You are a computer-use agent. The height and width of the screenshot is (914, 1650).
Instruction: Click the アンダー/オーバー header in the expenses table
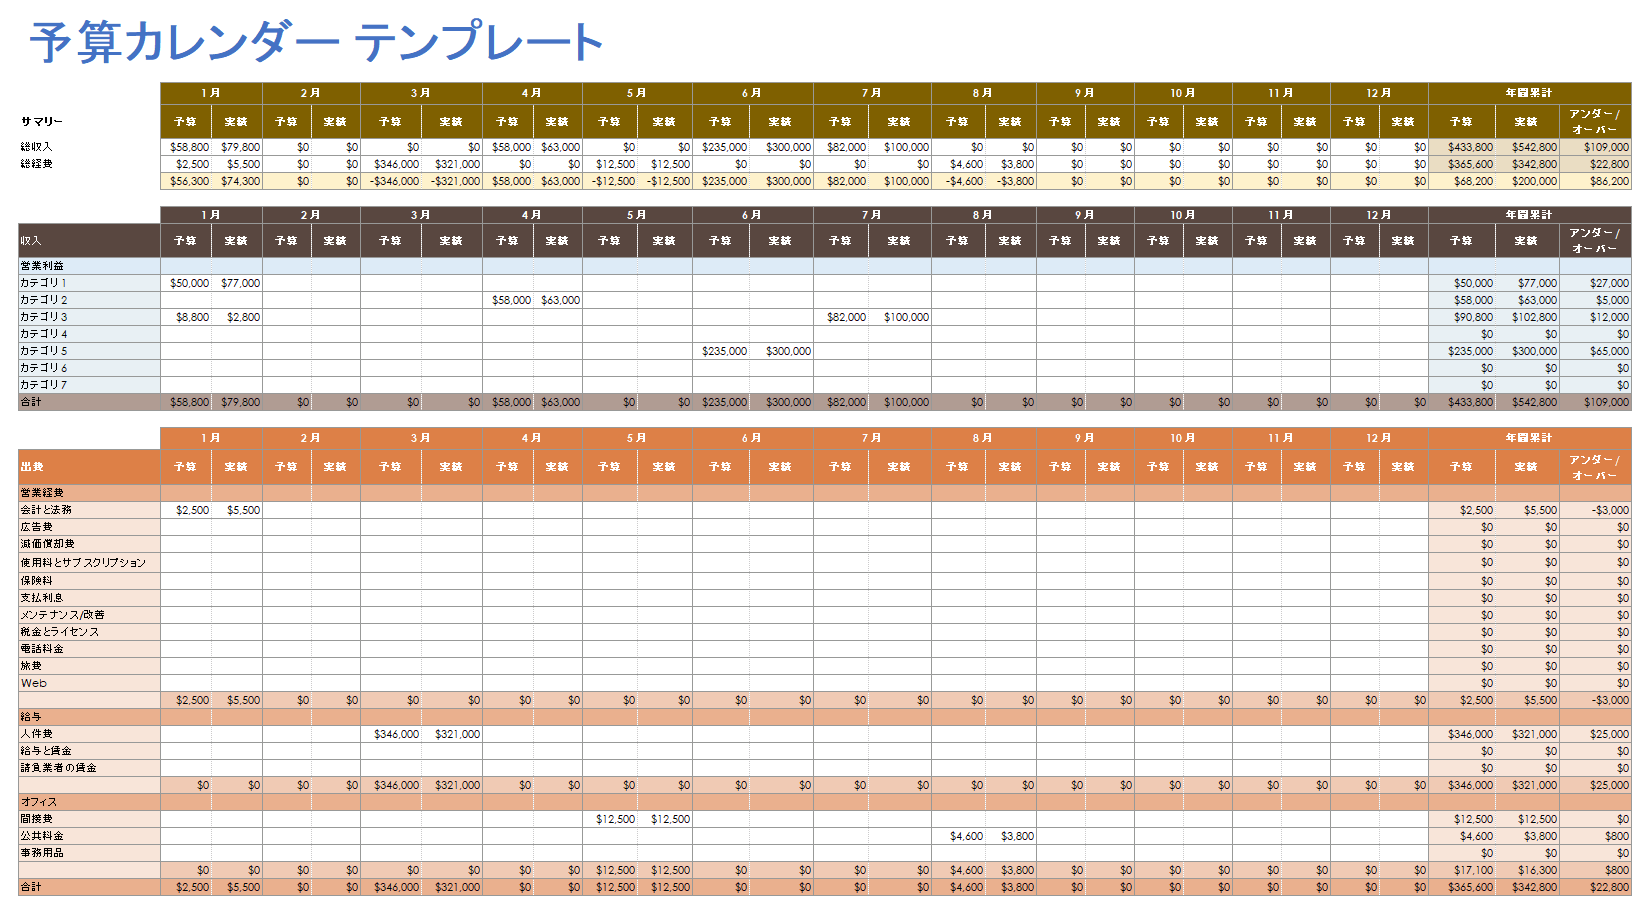[x=1594, y=467]
